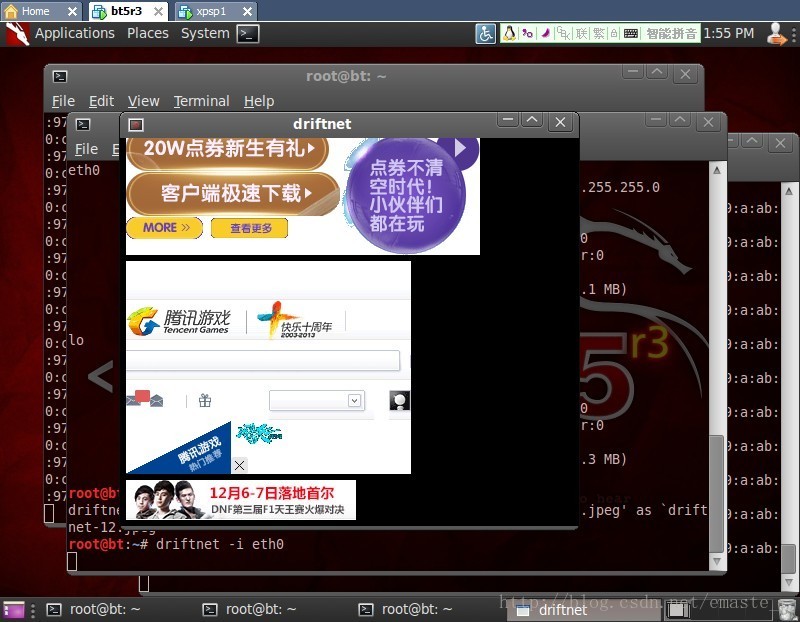Toggle the 繁 traditional Chinese mode
Viewport: 800px width, 622px height.
tap(598, 34)
